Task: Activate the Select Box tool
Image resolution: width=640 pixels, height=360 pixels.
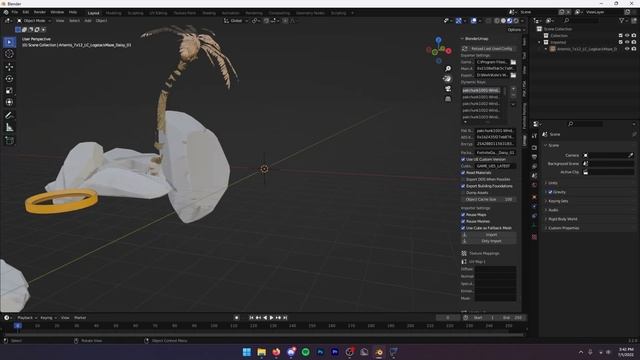Action: (x=9, y=42)
